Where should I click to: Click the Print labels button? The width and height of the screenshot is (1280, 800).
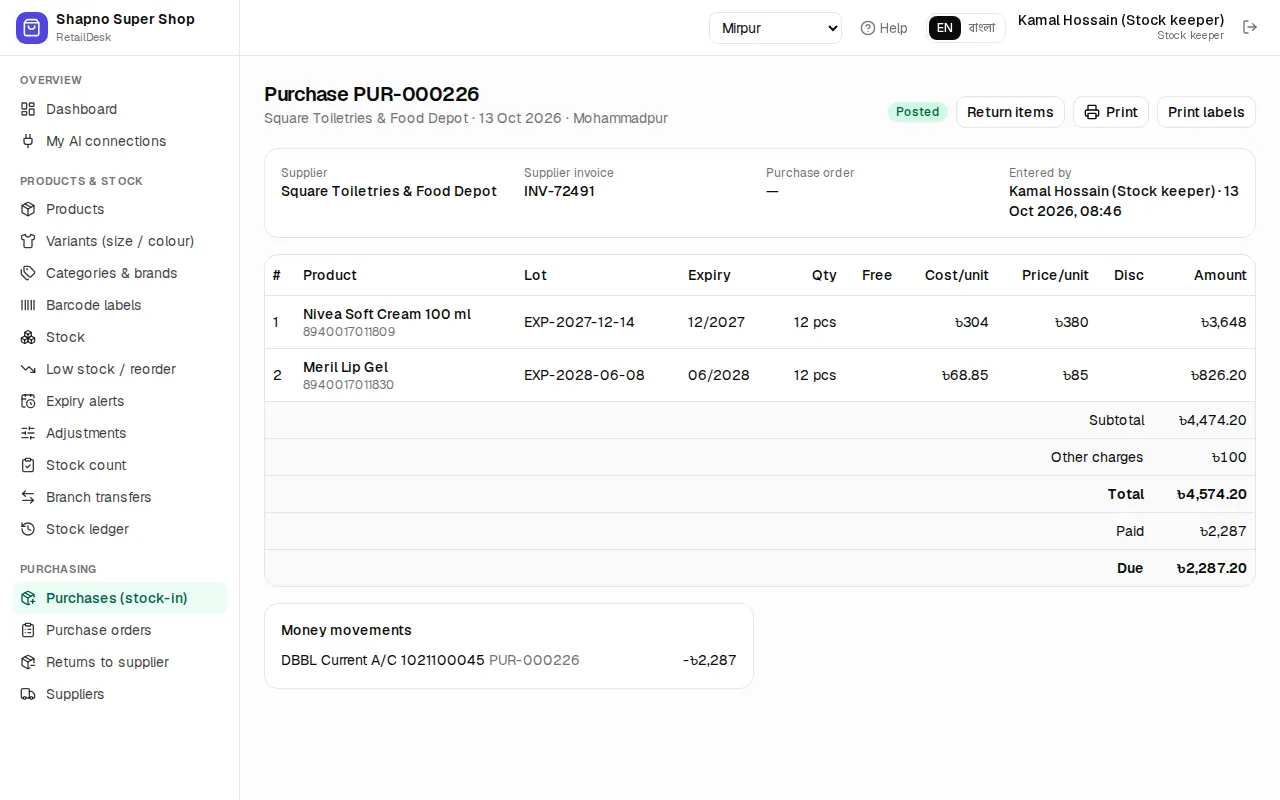(1206, 112)
